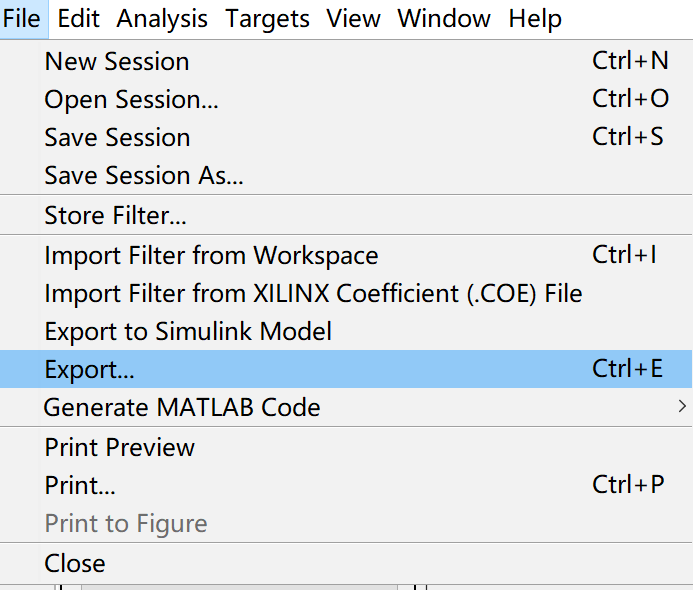The width and height of the screenshot is (693, 590).
Task: Open the File menu
Action: pyautogui.click(x=21, y=19)
